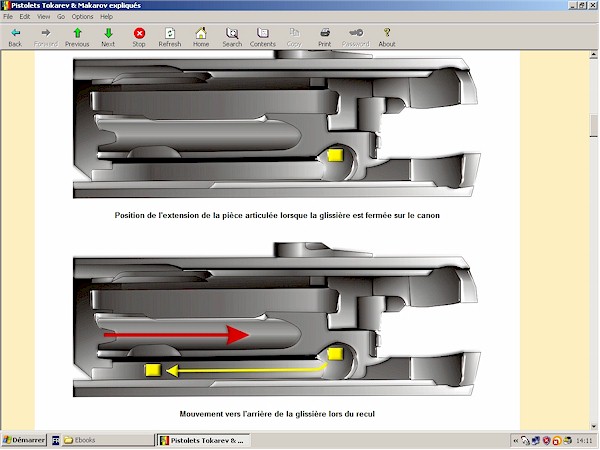The image size is (600, 450).
Task: Expand hidden system tray icons chevron
Action: tap(515, 441)
